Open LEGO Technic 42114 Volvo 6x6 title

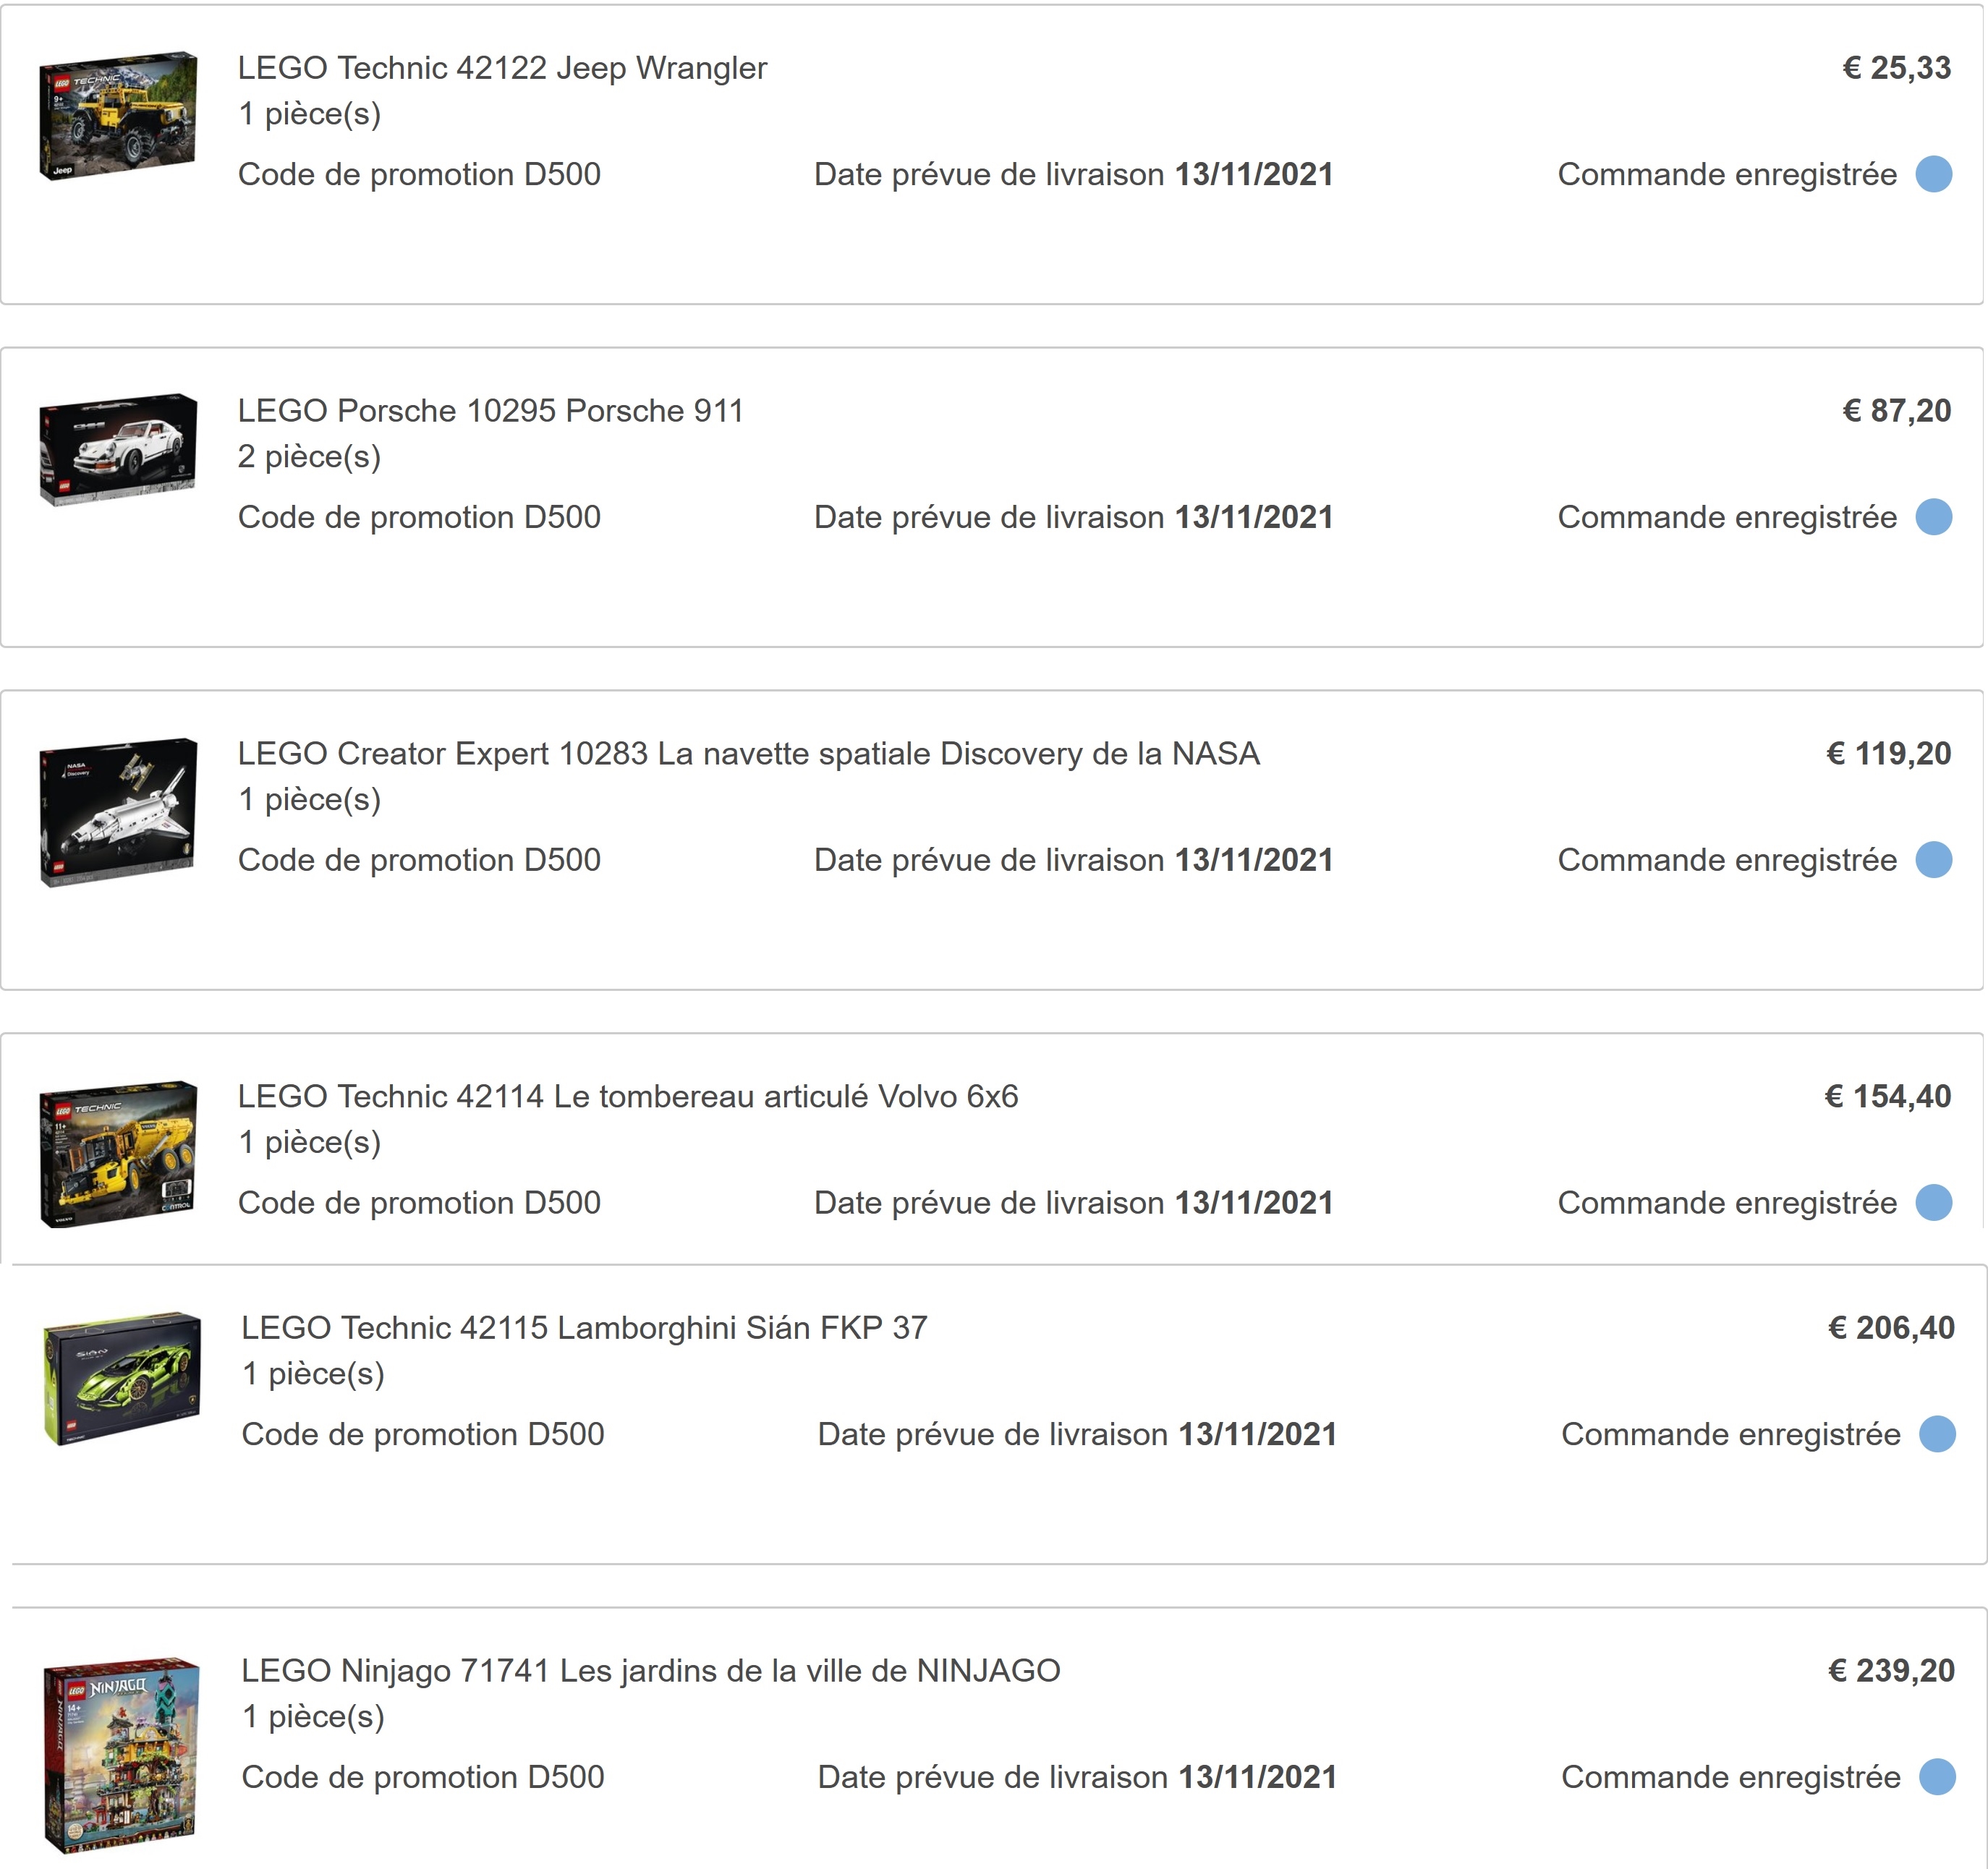coord(628,1097)
